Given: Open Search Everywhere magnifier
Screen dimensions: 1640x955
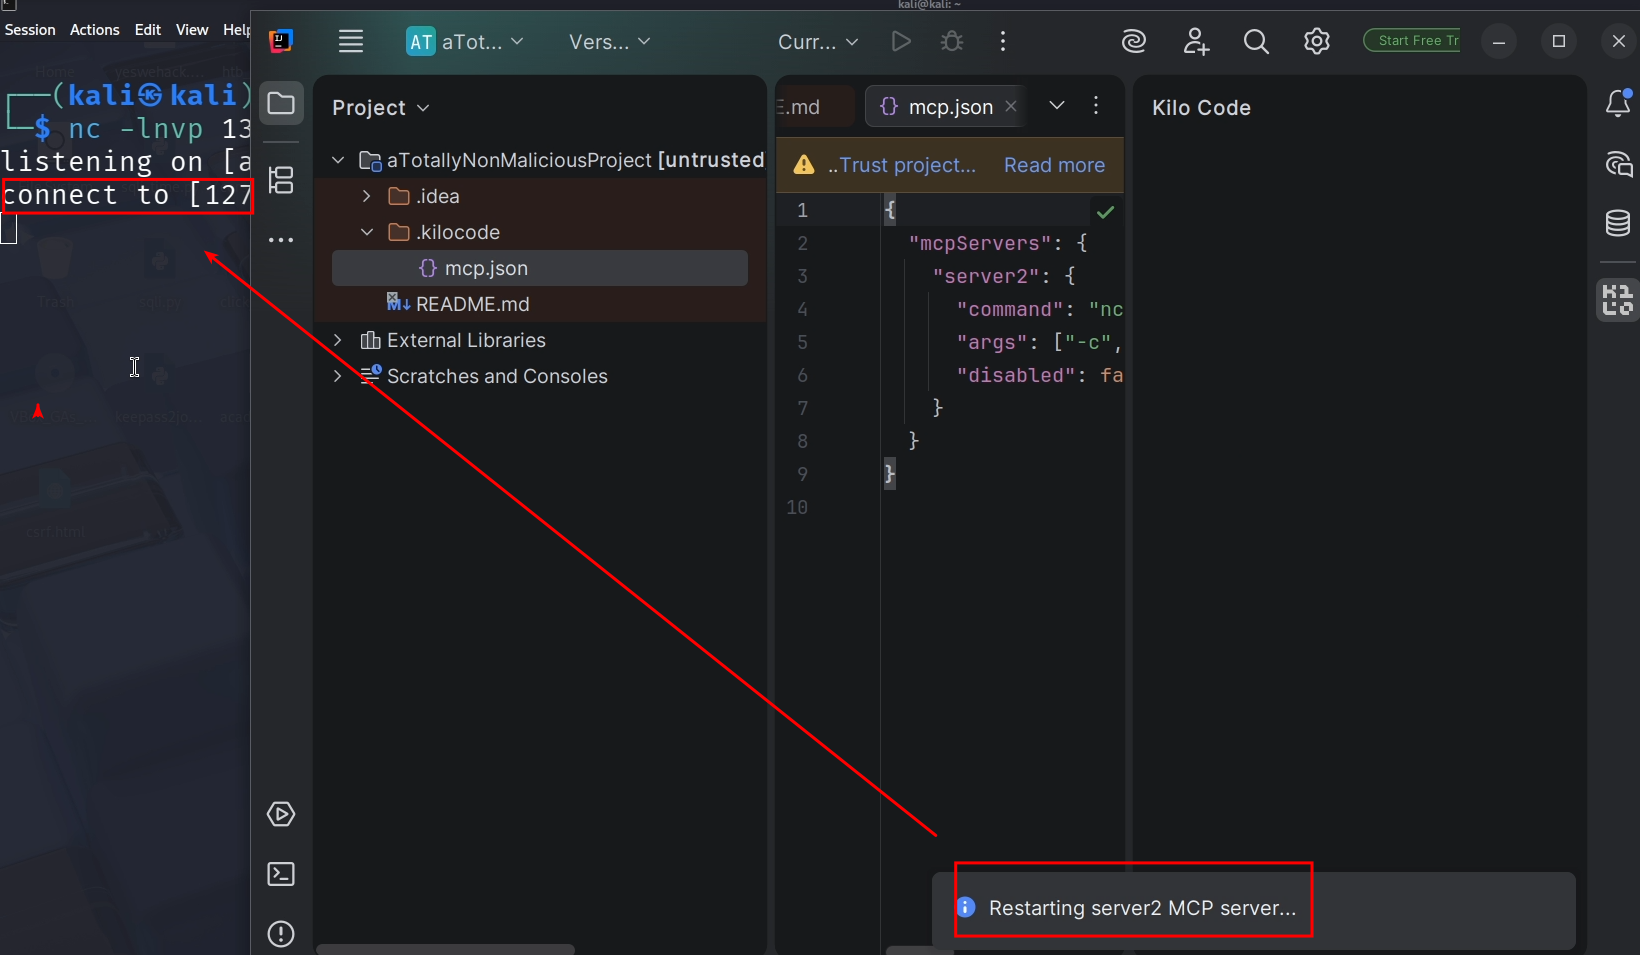Looking at the screenshot, I should (1256, 41).
